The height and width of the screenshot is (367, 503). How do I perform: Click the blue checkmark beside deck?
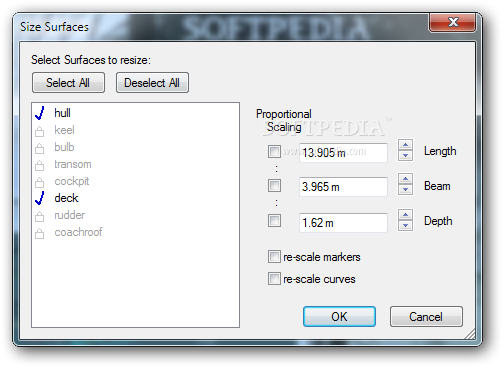point(40,198)
